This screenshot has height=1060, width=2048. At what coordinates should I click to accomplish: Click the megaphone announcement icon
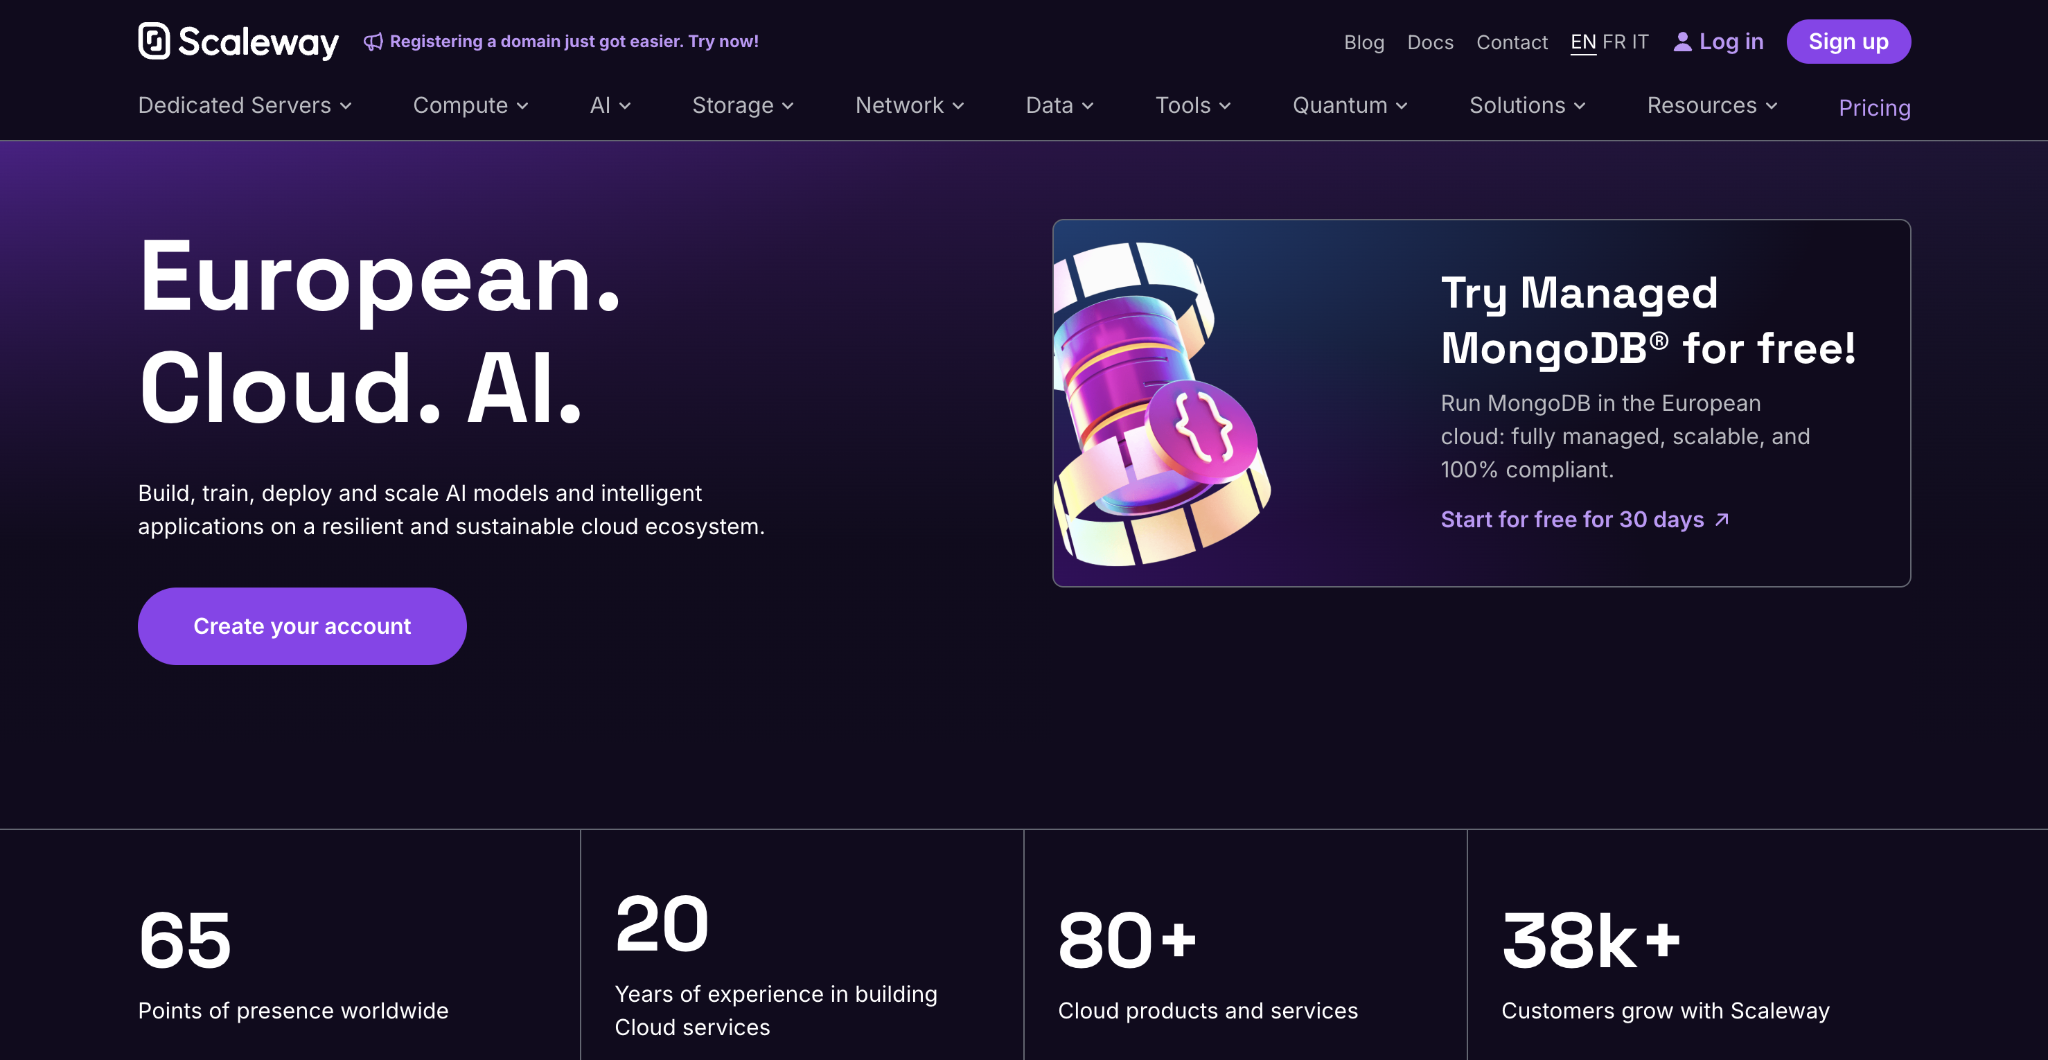click(372, 41)
